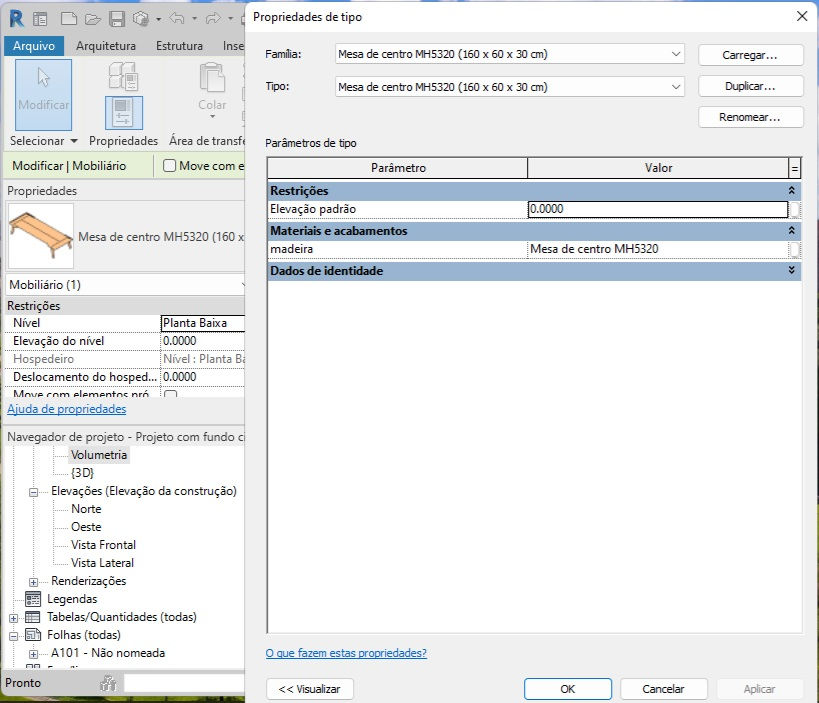Toggle the Move com elementos checkbox in options bar

169,166
